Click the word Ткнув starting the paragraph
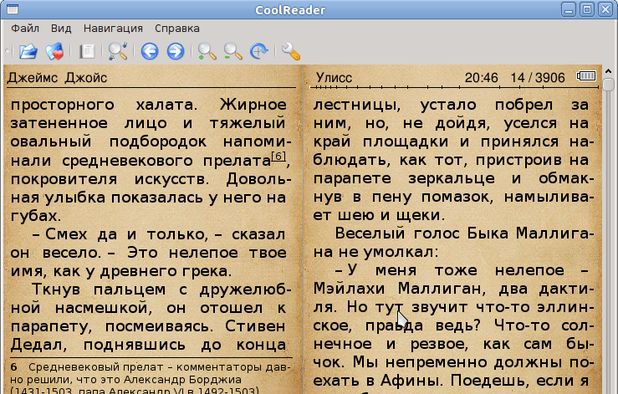The width and height of the screenshot is (618, 394). pyautogui.click(x=56, y=289)
